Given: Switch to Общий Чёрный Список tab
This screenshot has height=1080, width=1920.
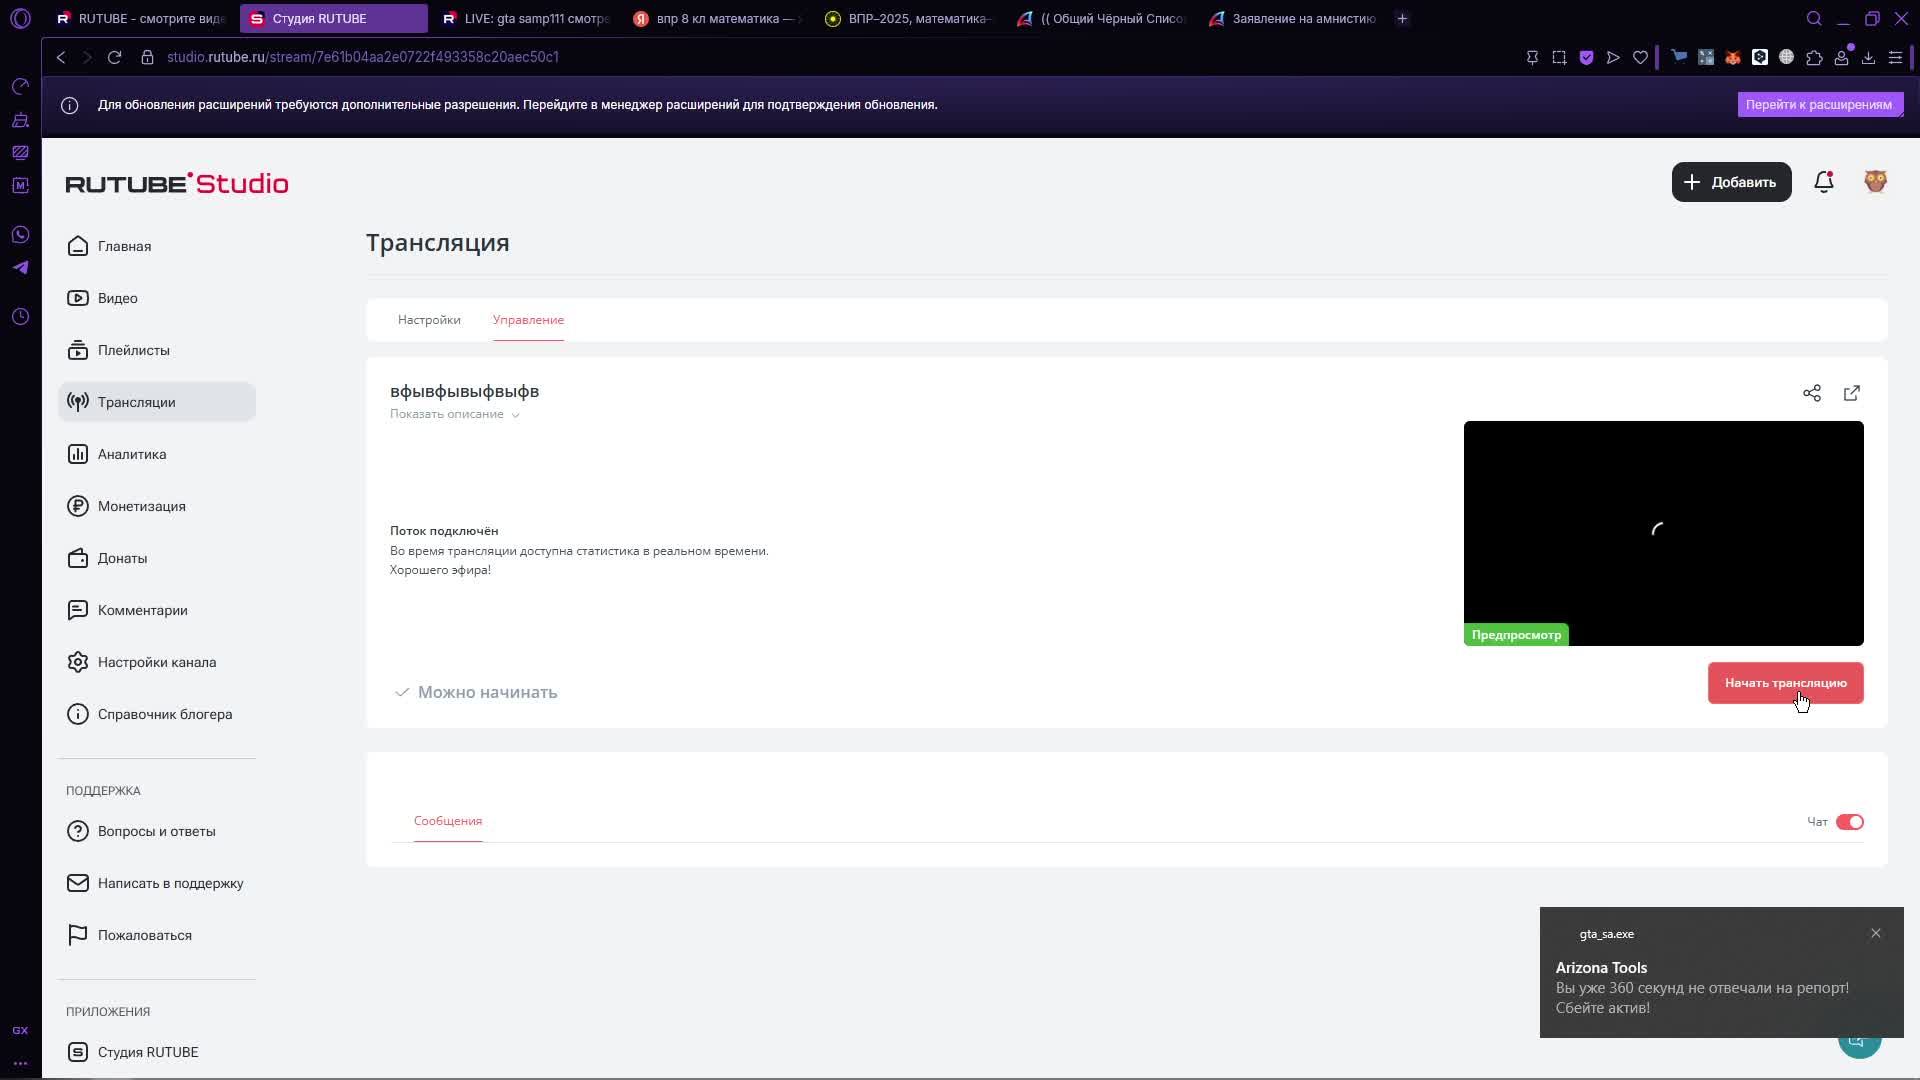Looking at the screenshot, I should tap(1103, 18).
